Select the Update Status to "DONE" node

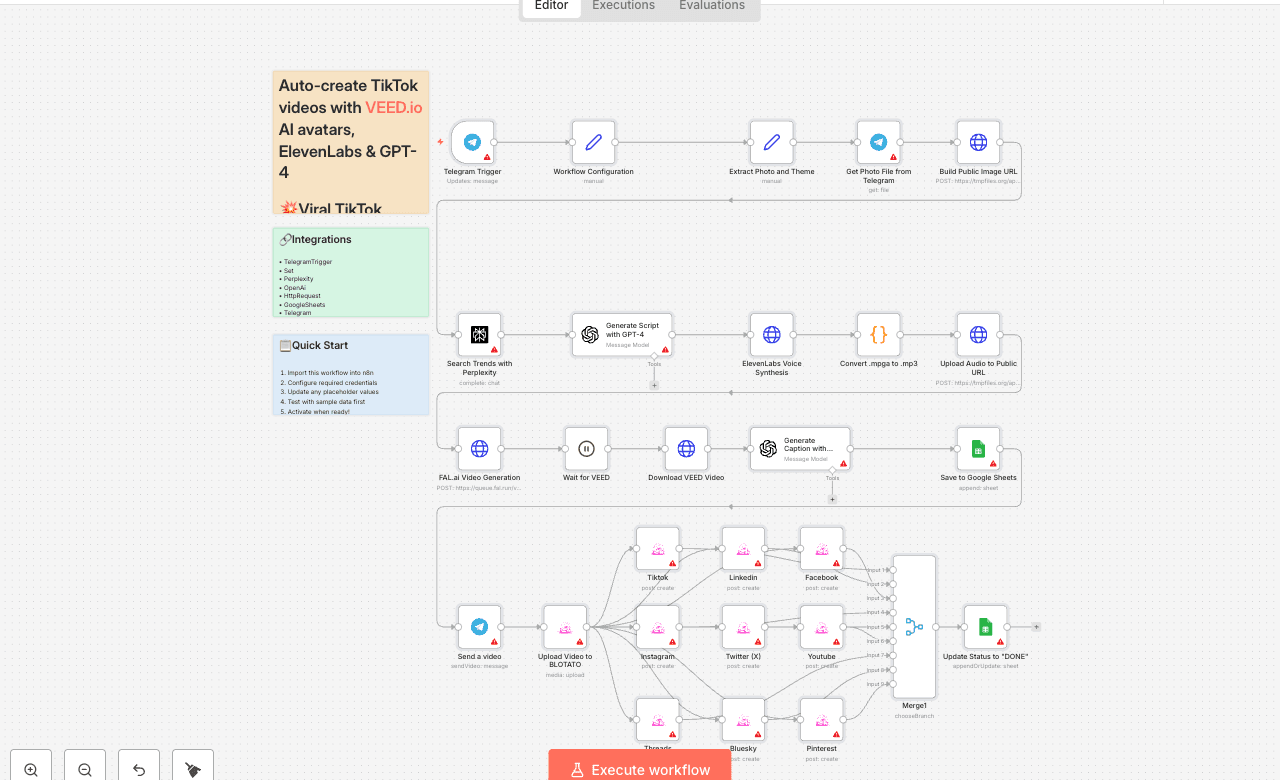point(984,626)
